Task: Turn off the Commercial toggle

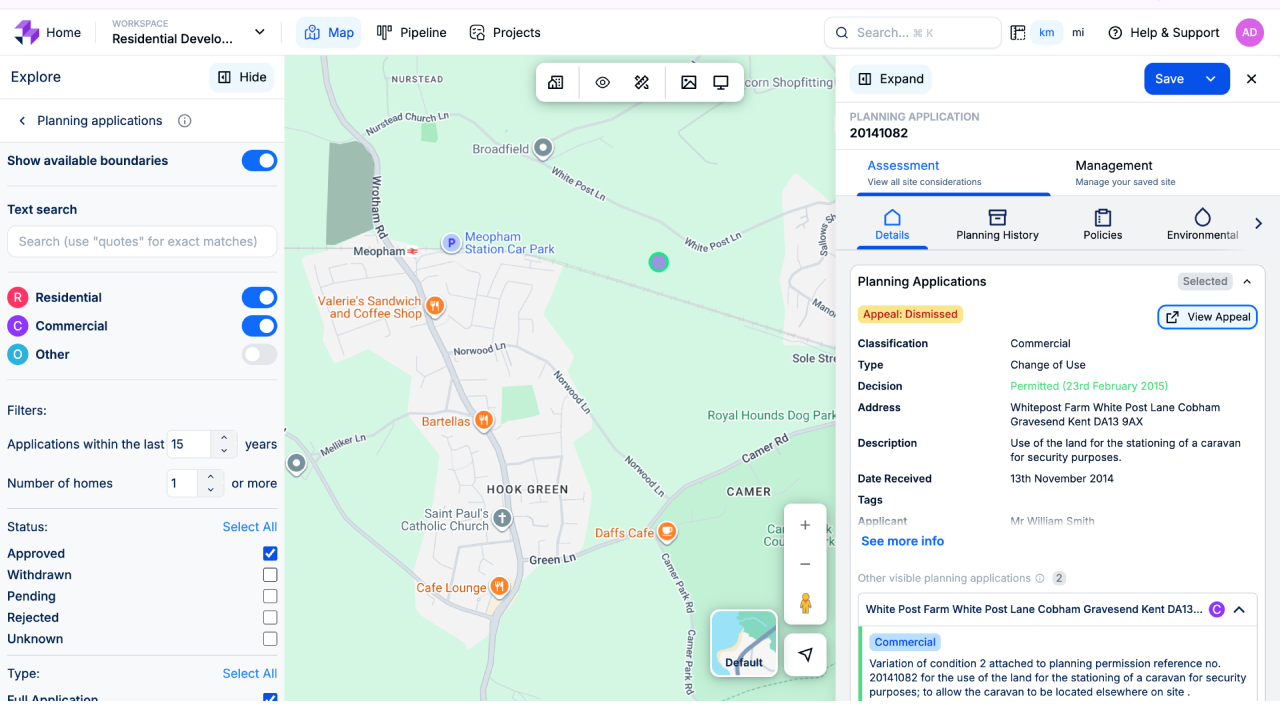Action: pyautogui.click(x=259, y=326)
